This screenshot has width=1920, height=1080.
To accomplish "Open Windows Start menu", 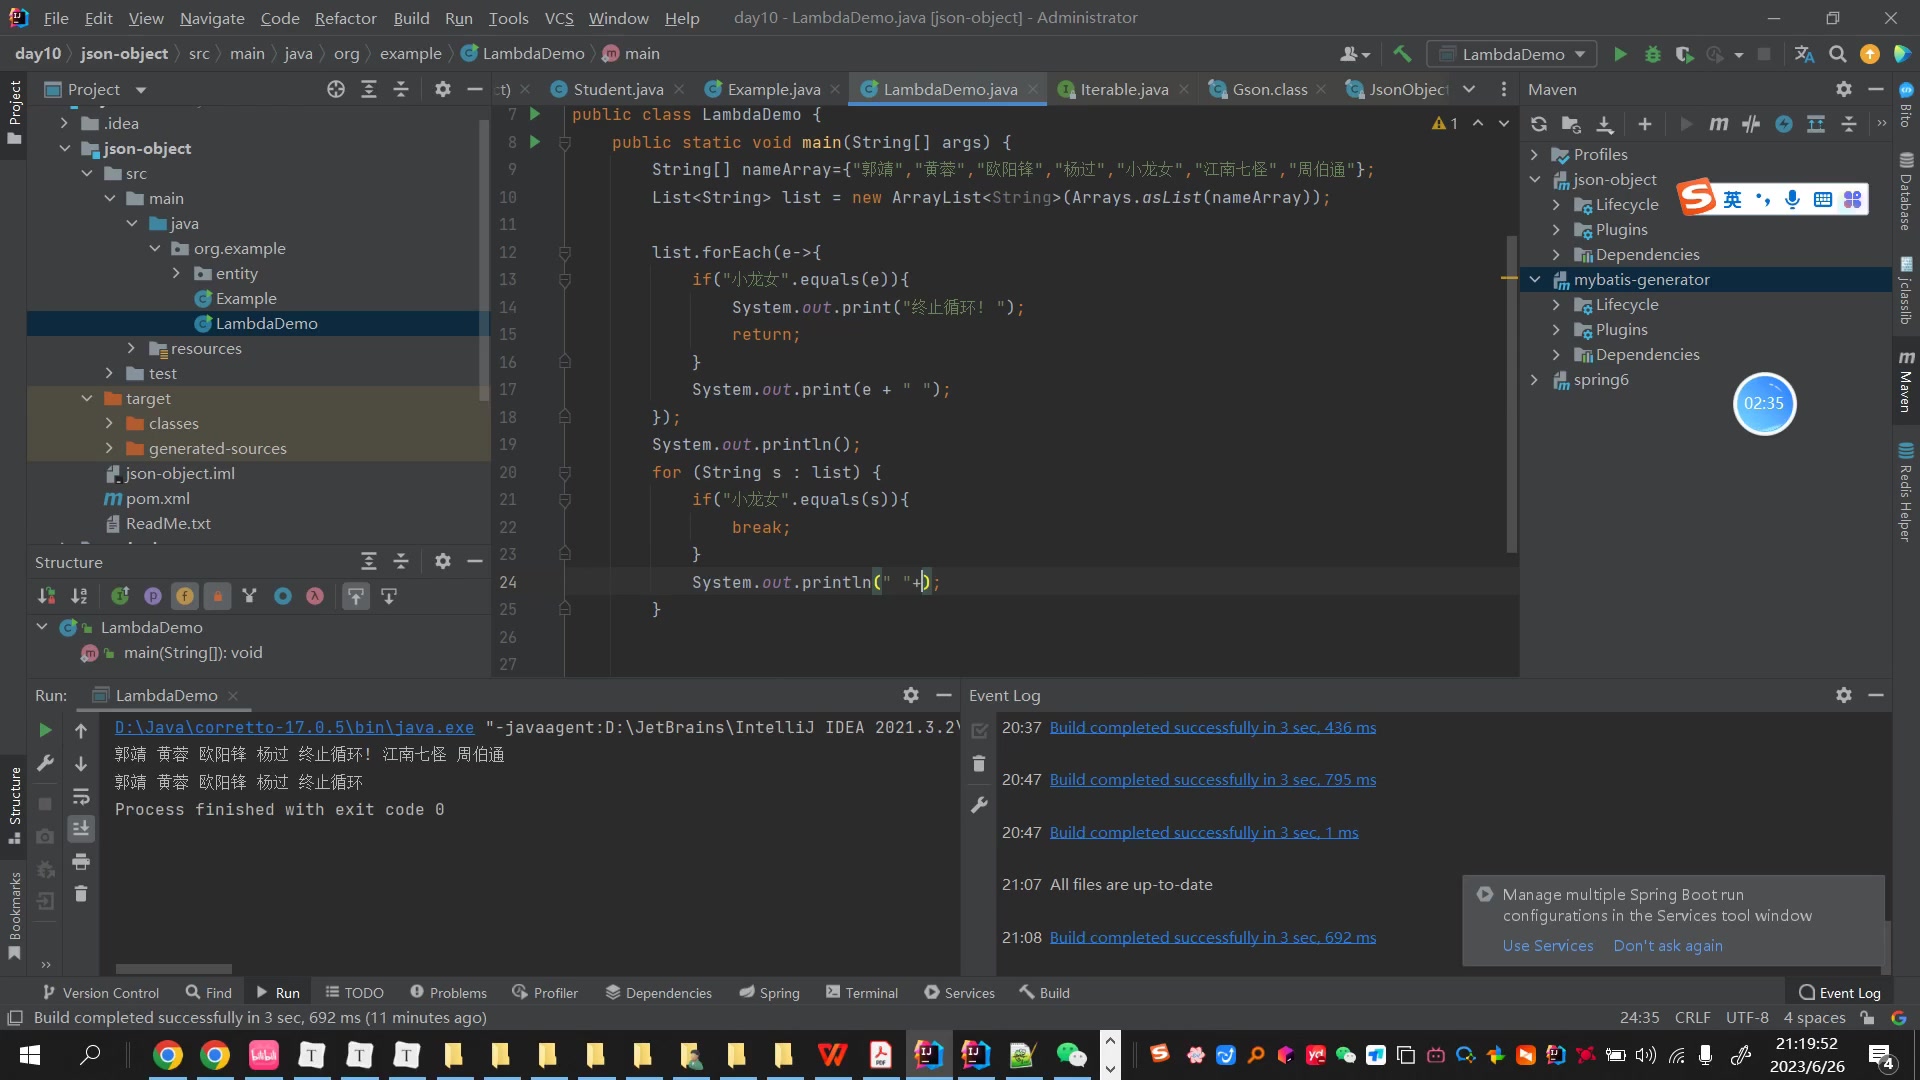I will (29, 1055).
